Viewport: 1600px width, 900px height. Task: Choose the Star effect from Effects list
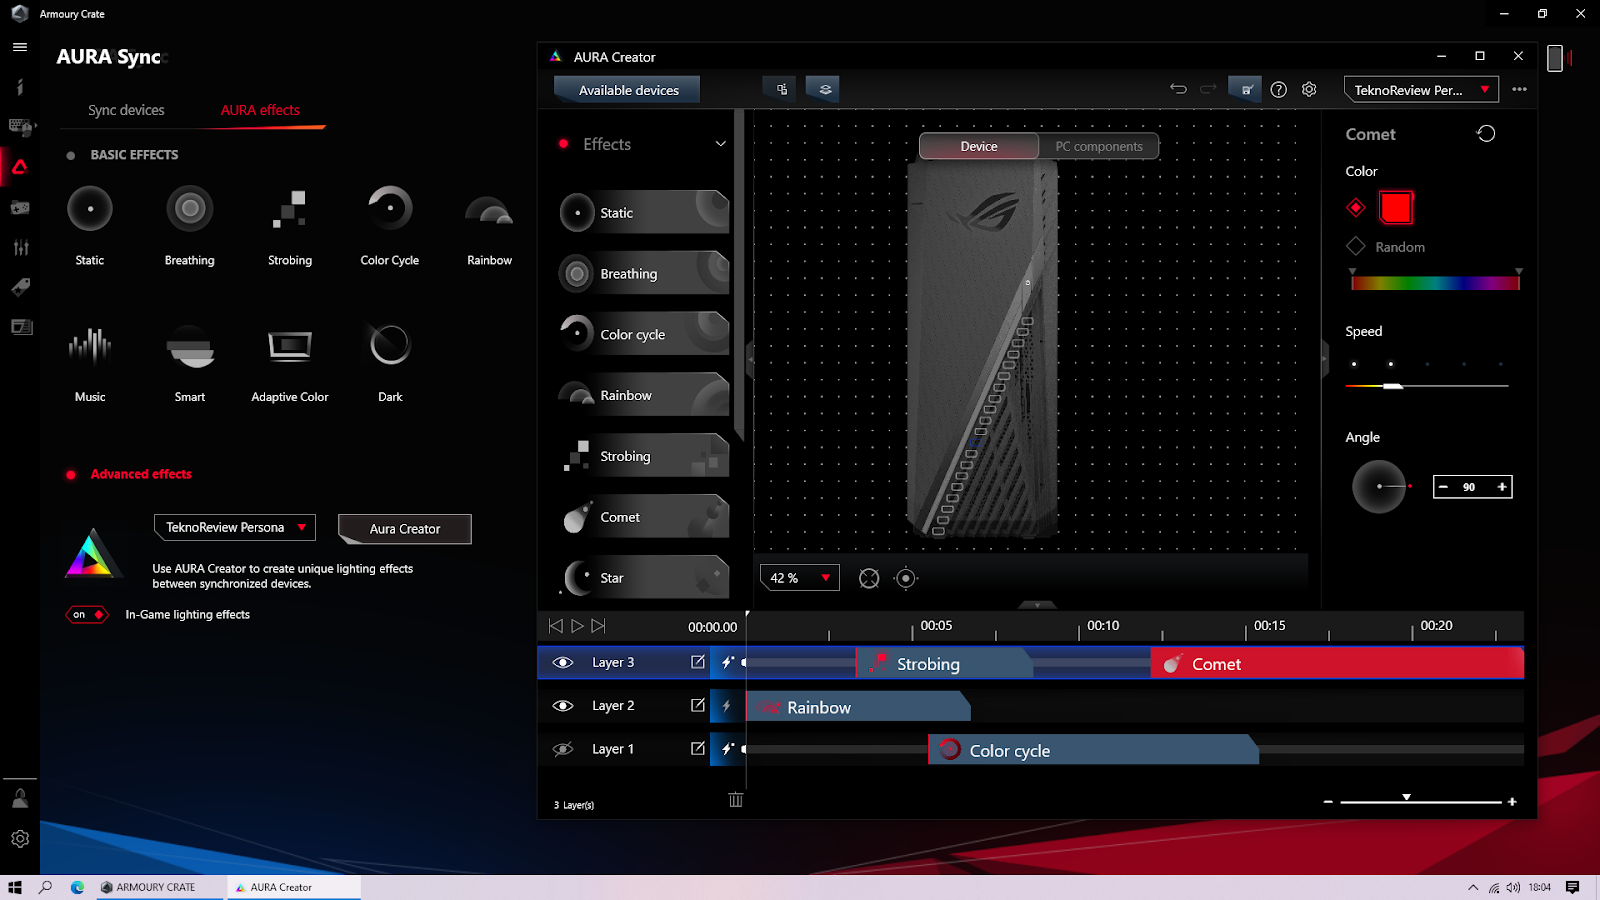(x=644, y=577)
